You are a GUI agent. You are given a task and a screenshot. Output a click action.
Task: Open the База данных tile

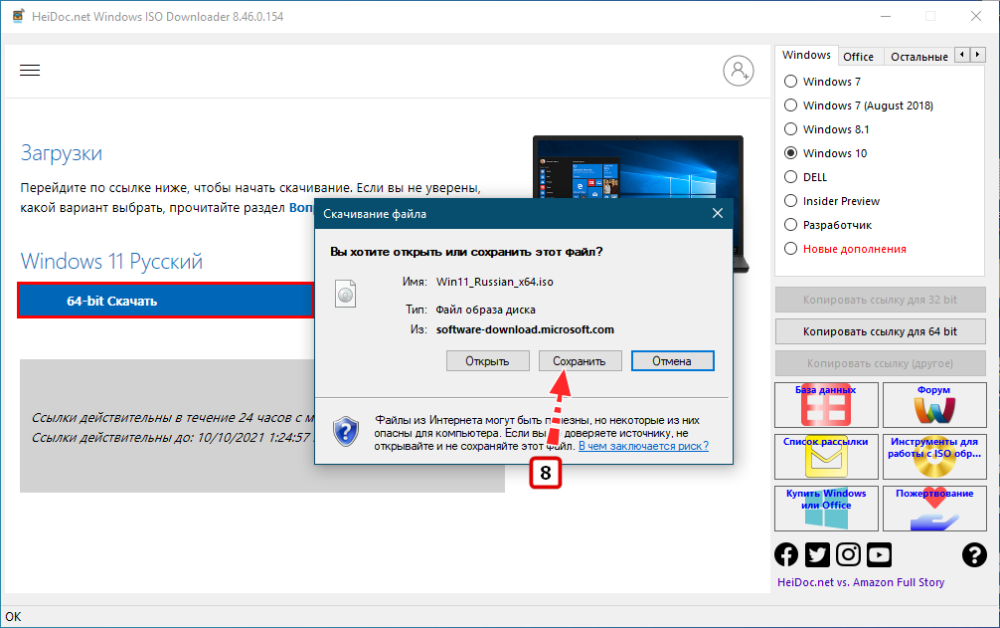point(827,405)
